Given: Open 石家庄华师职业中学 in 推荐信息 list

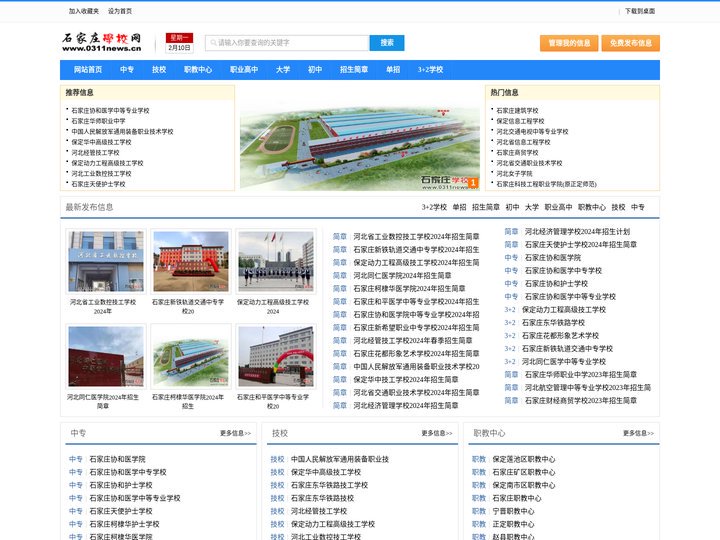Looking at the screenshot, I should [98, 121].
